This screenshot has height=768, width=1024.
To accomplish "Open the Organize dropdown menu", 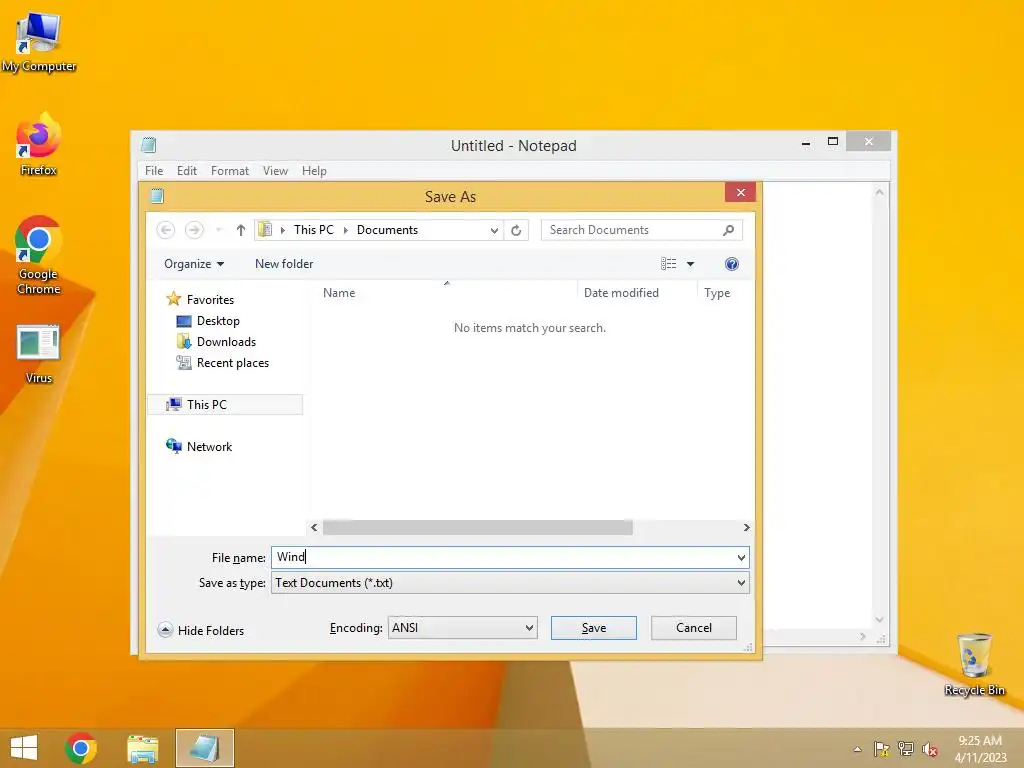I will click(194, 264).
